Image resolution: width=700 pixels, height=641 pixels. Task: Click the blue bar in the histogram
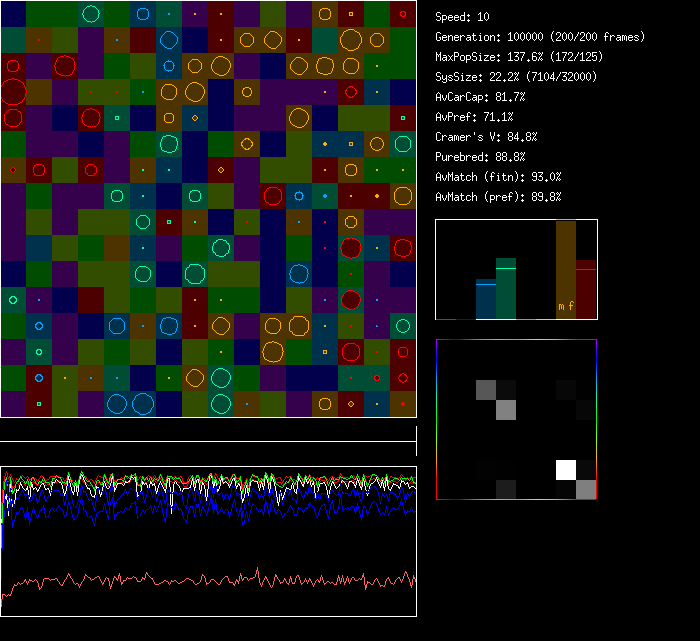(x=486, y=299)
